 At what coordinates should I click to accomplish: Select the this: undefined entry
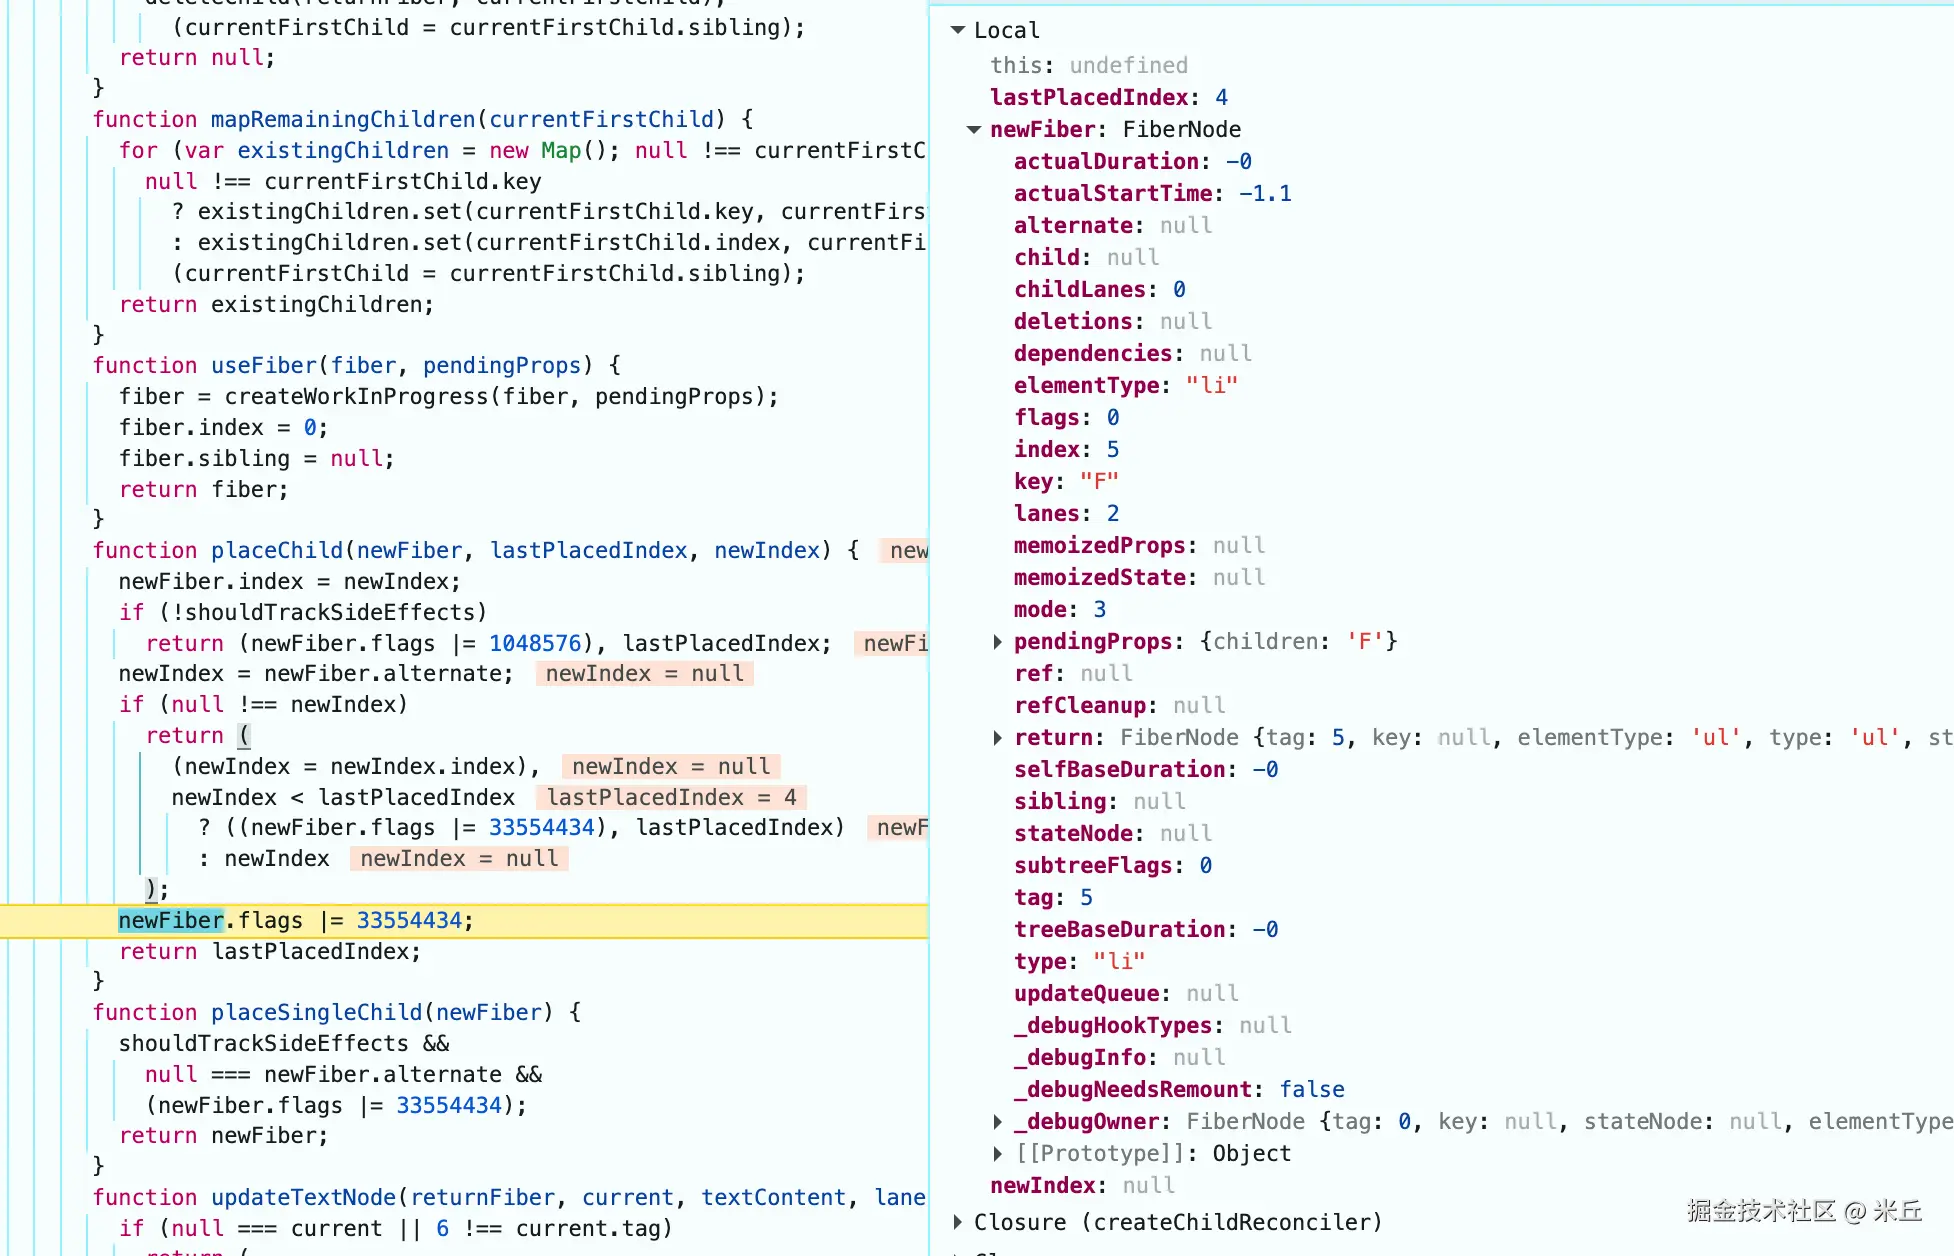[1089, 66]
